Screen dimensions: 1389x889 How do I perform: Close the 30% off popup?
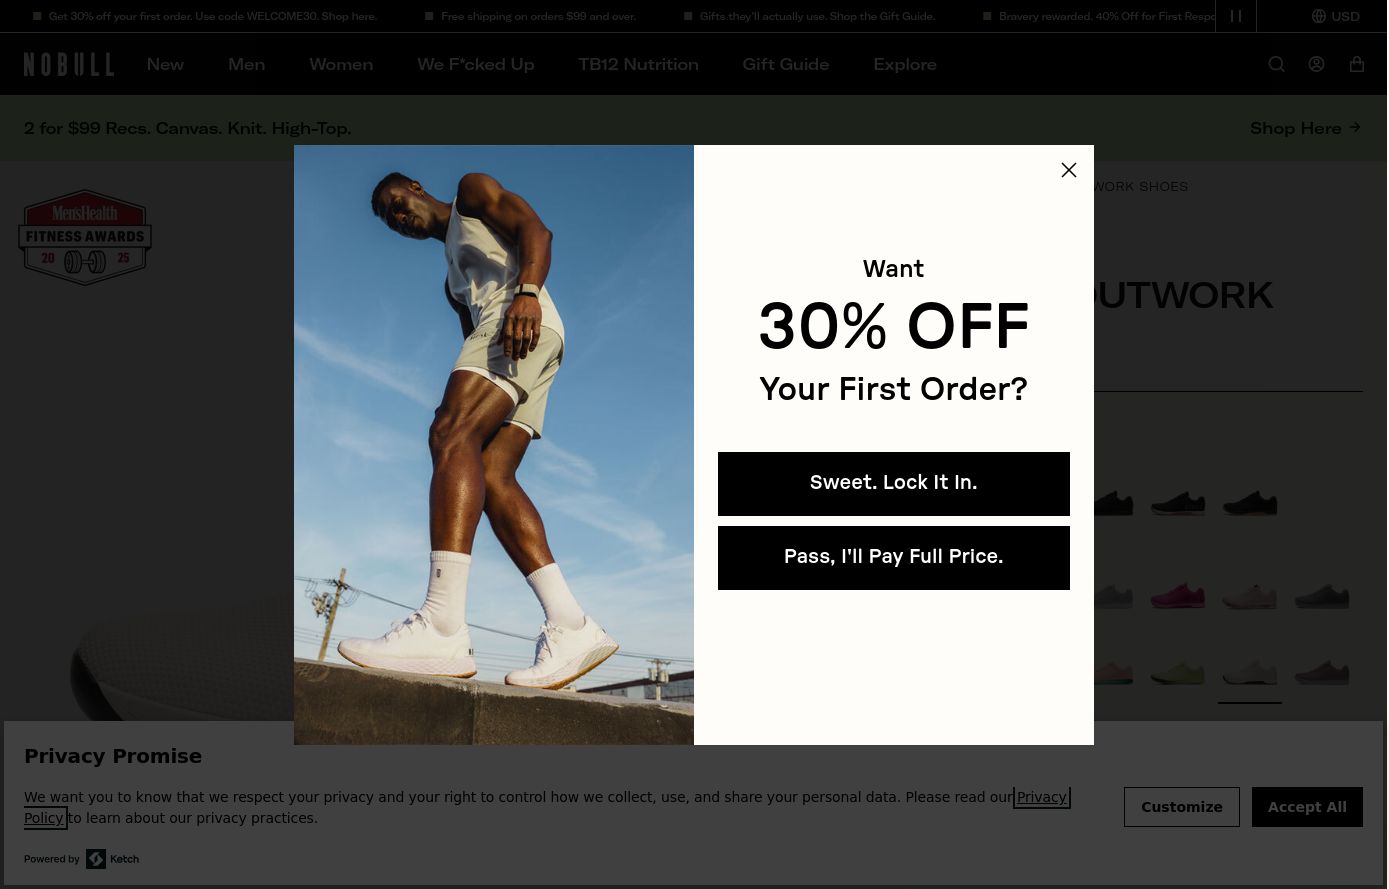(x=1069, y=170)
